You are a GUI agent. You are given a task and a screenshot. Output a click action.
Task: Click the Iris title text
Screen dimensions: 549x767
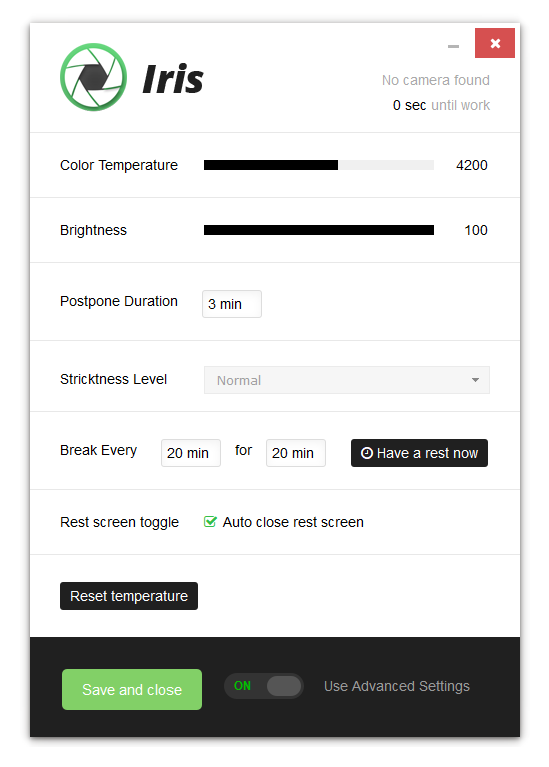pyautogui.click(x=173, y=79)
